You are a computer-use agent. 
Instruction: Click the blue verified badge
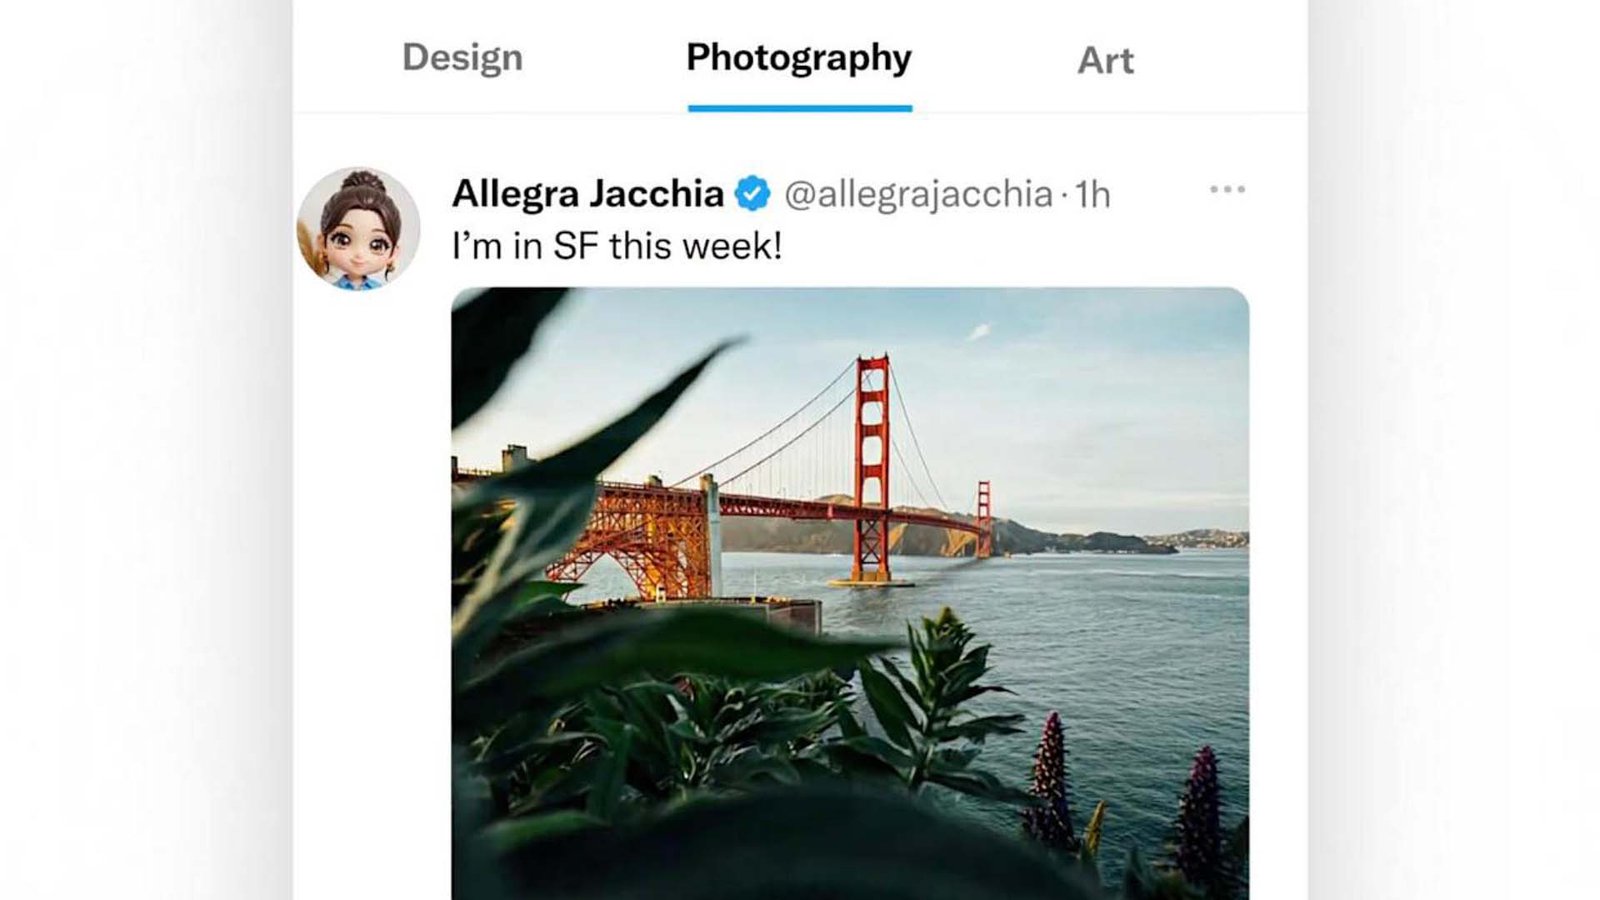[x=752, y=194]
